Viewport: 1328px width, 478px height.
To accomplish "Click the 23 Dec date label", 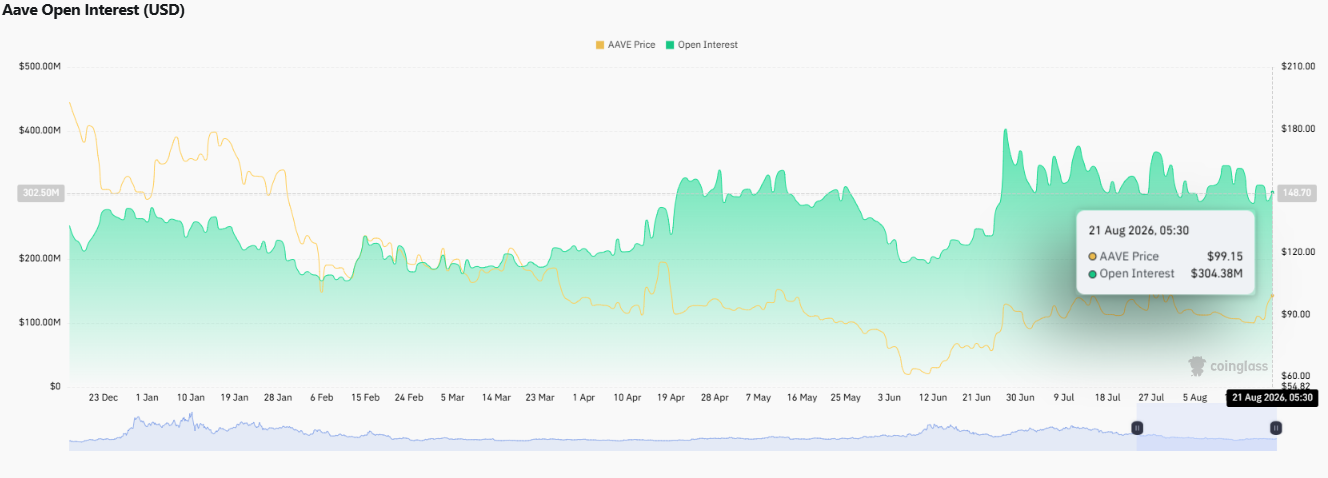I will [x=103, y=397].
